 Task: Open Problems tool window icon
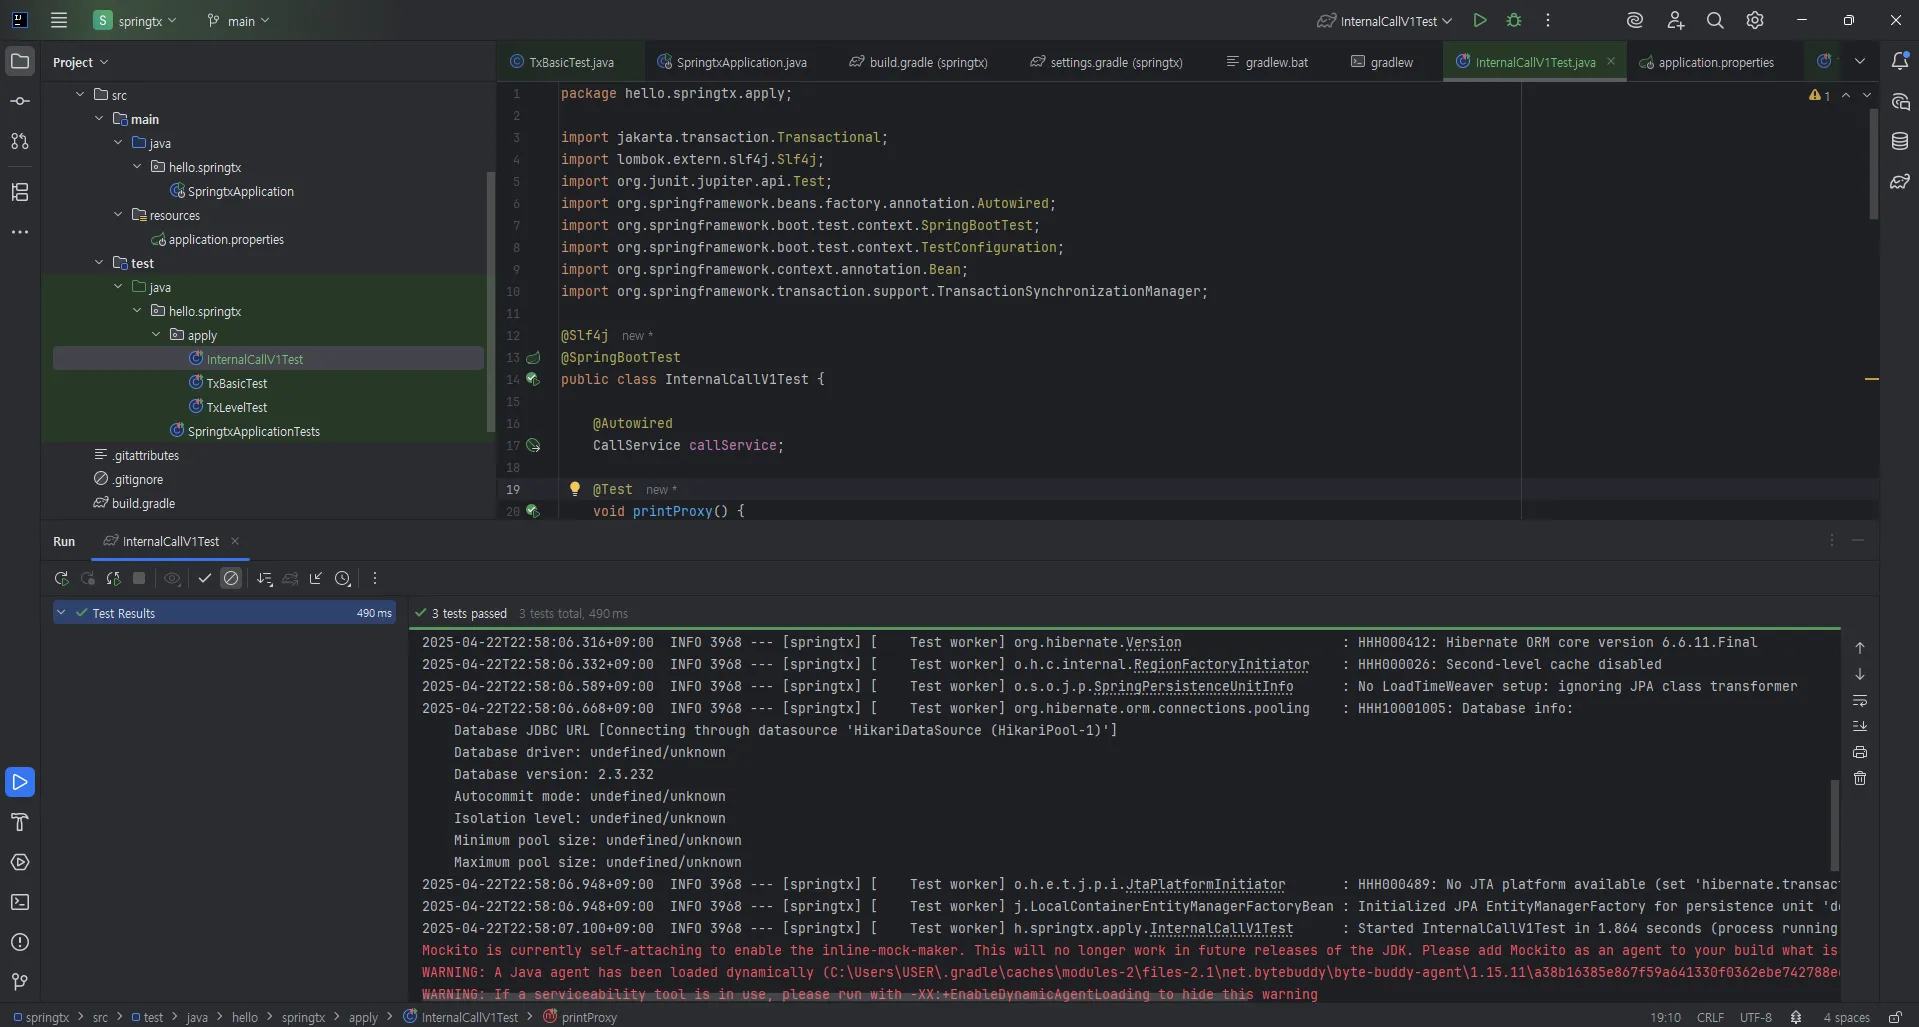coord(20,942)
